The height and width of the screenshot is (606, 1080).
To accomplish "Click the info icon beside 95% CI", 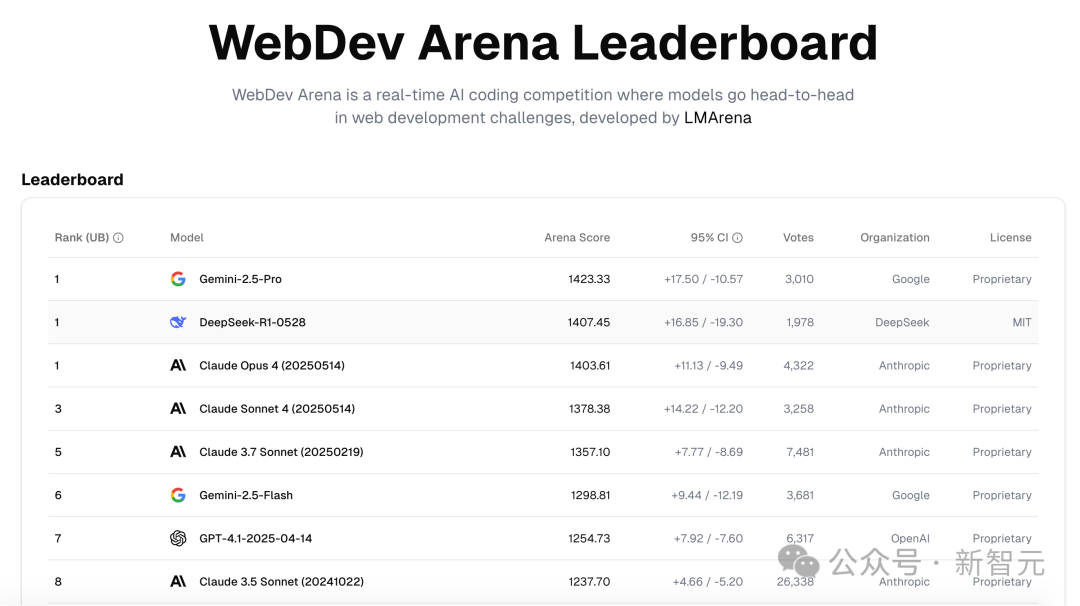I will (x=738, y=238).
